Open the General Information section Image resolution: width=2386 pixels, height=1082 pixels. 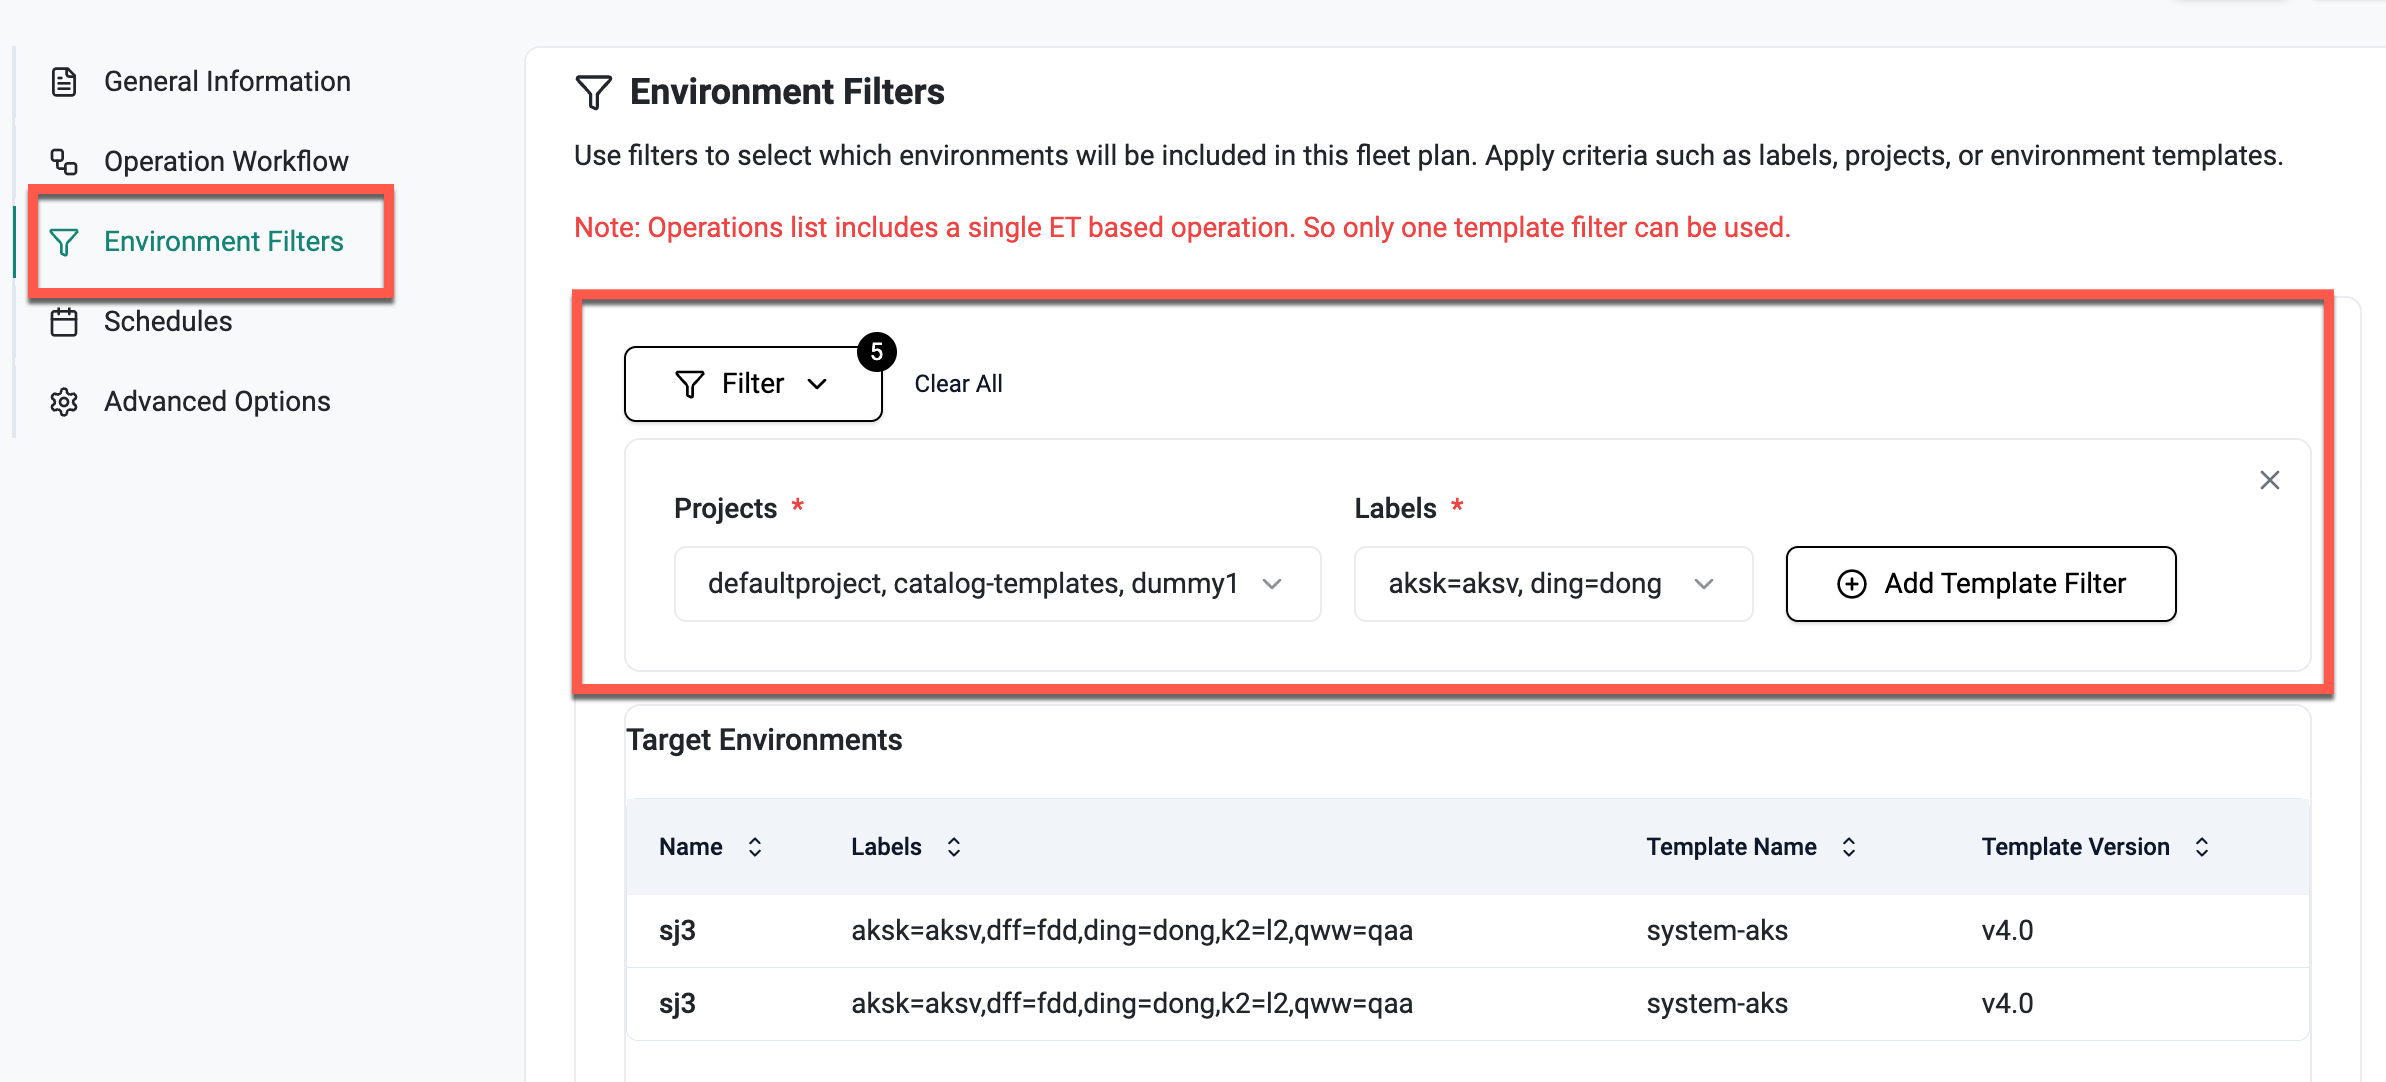[227, 82]
